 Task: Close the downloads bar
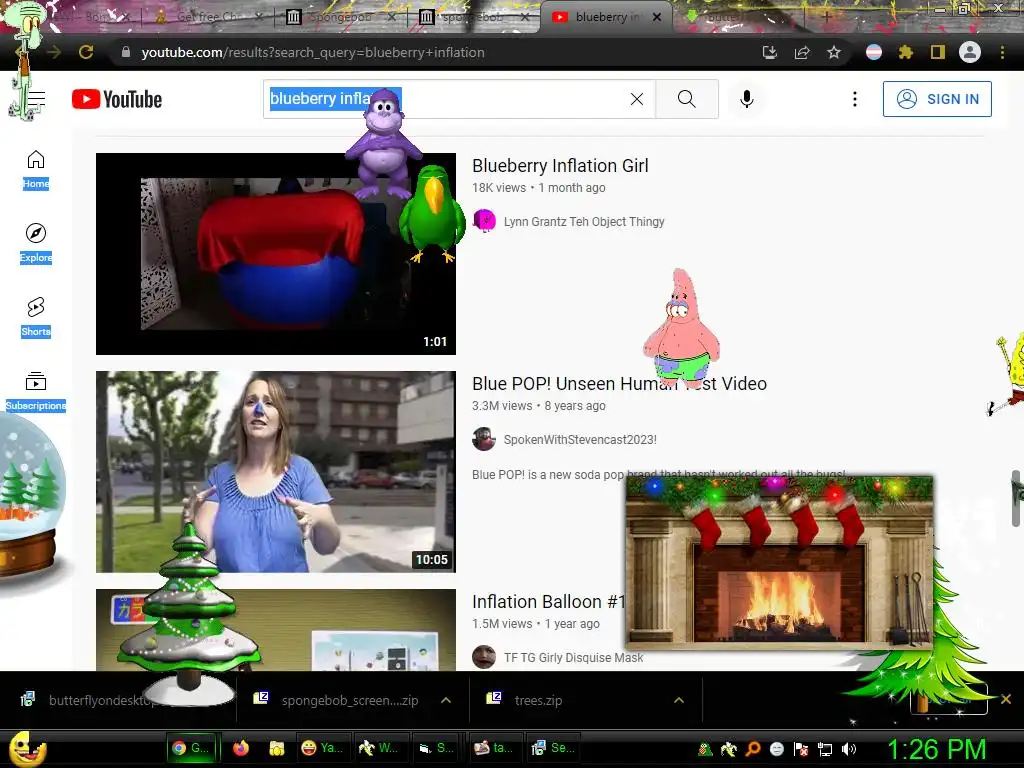click(x=1006, y=699)
